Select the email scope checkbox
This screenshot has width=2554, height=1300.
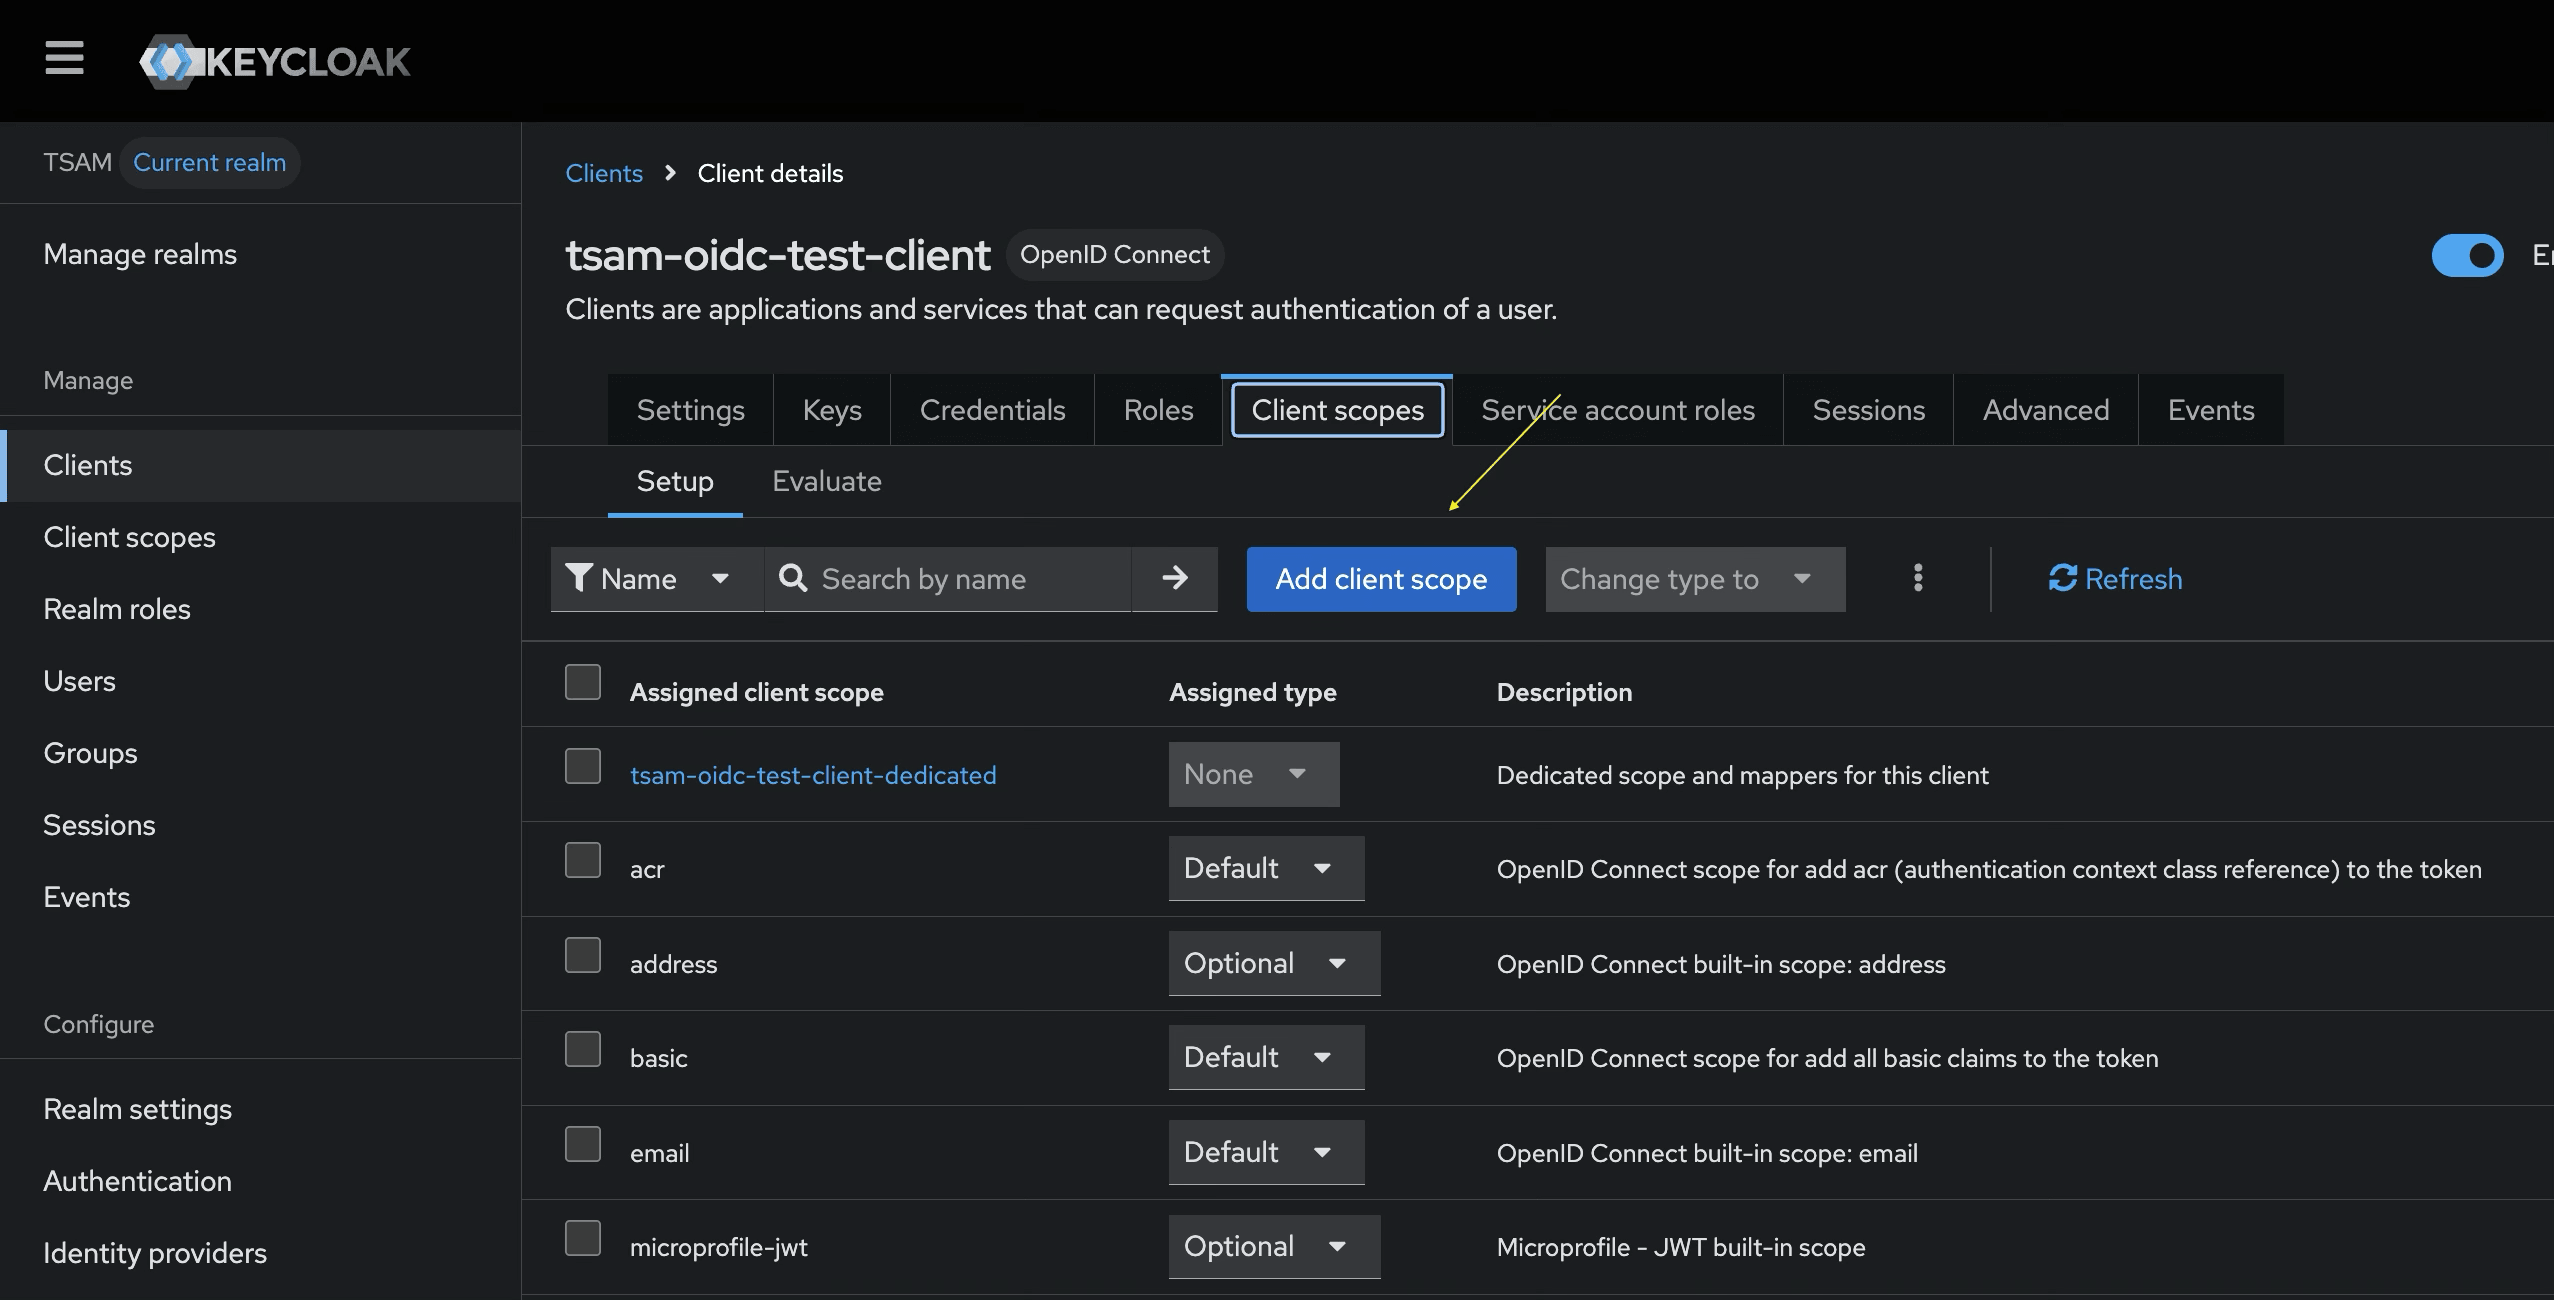click(583, 1144)
